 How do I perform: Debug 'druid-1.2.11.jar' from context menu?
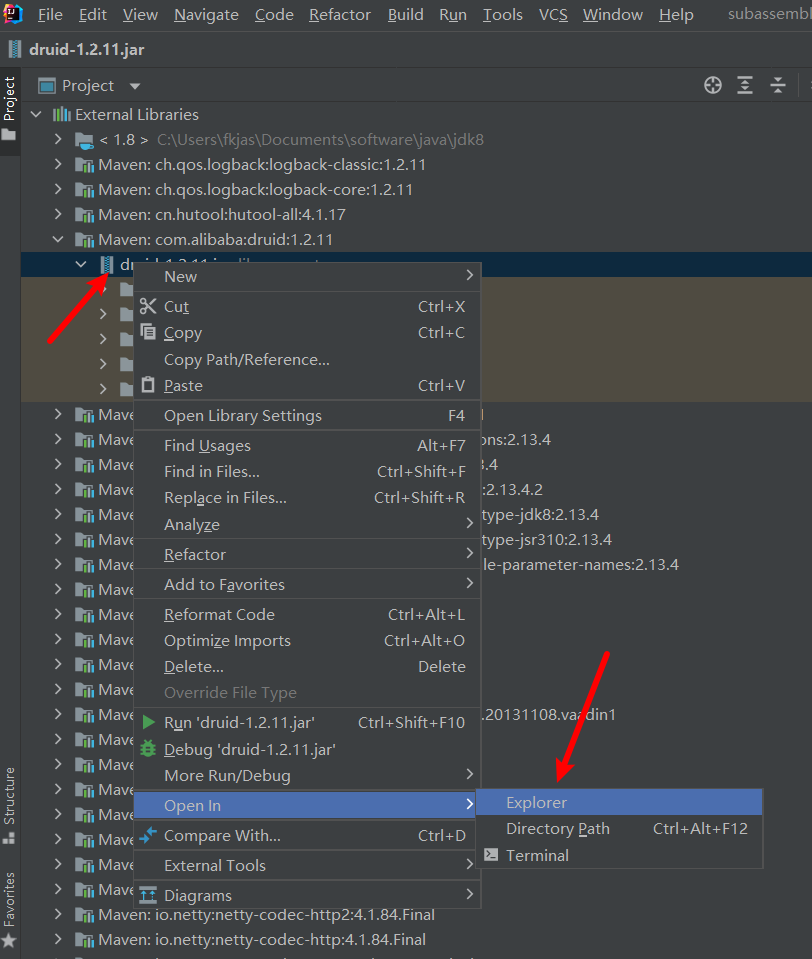tap(307, 749)
